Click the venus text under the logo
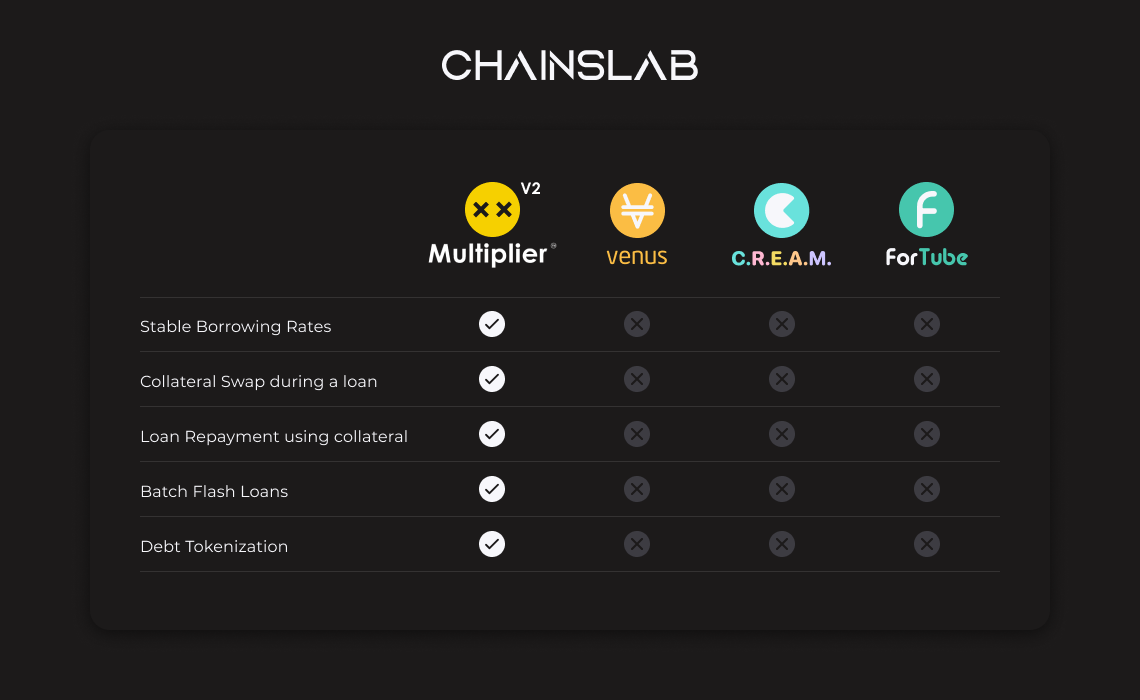 (637, 257)
